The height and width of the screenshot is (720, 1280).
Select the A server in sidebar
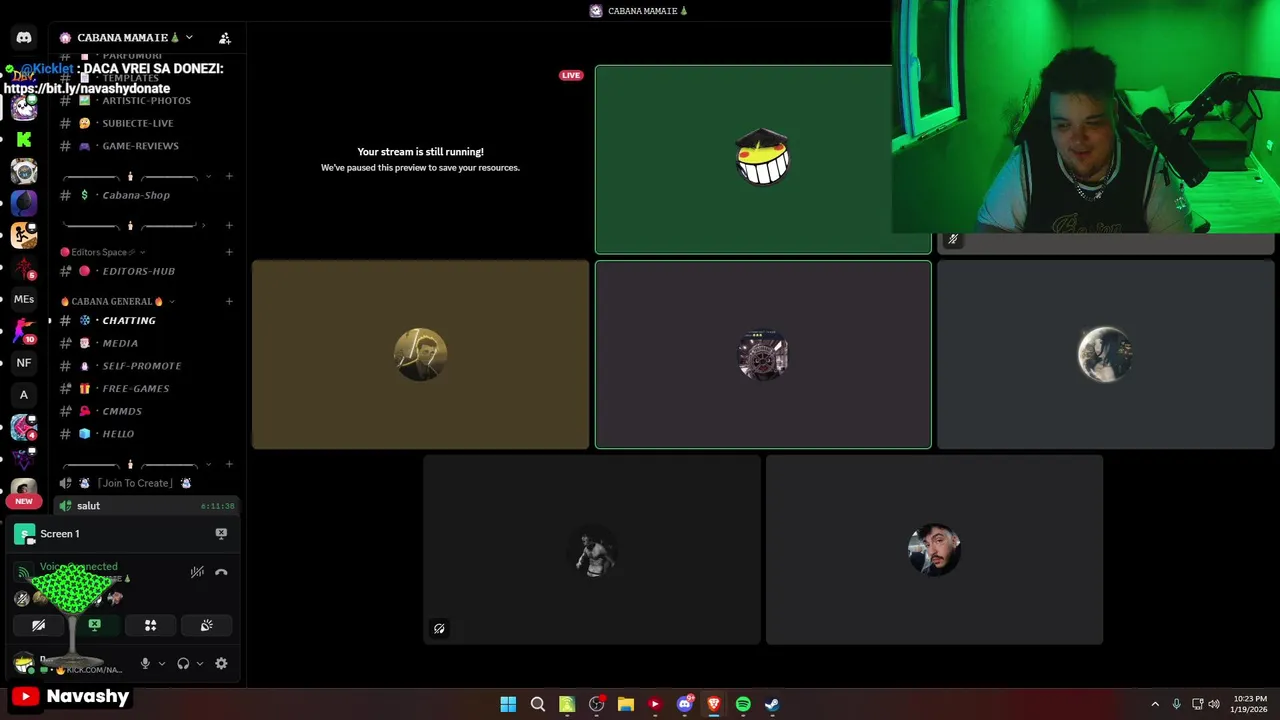point(24,395)
